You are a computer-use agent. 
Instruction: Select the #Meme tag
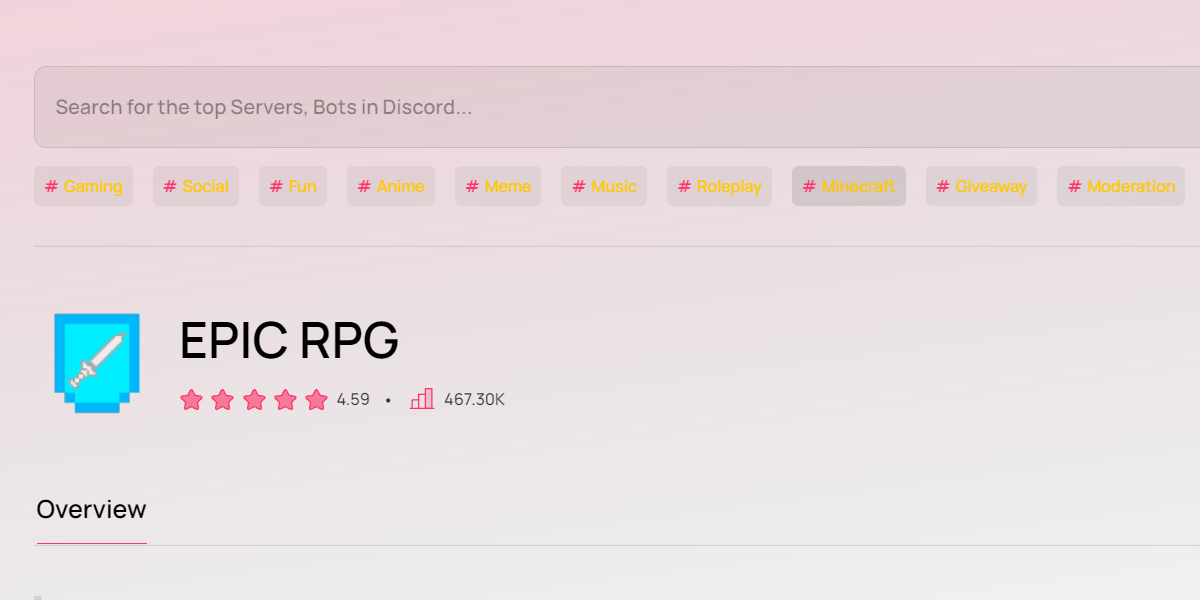coord(497,185)
